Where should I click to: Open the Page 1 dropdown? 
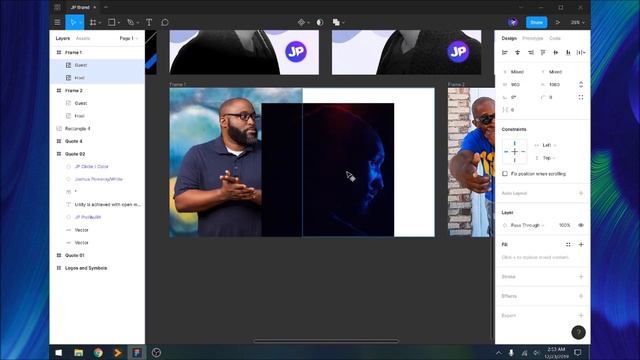(129, 38)
